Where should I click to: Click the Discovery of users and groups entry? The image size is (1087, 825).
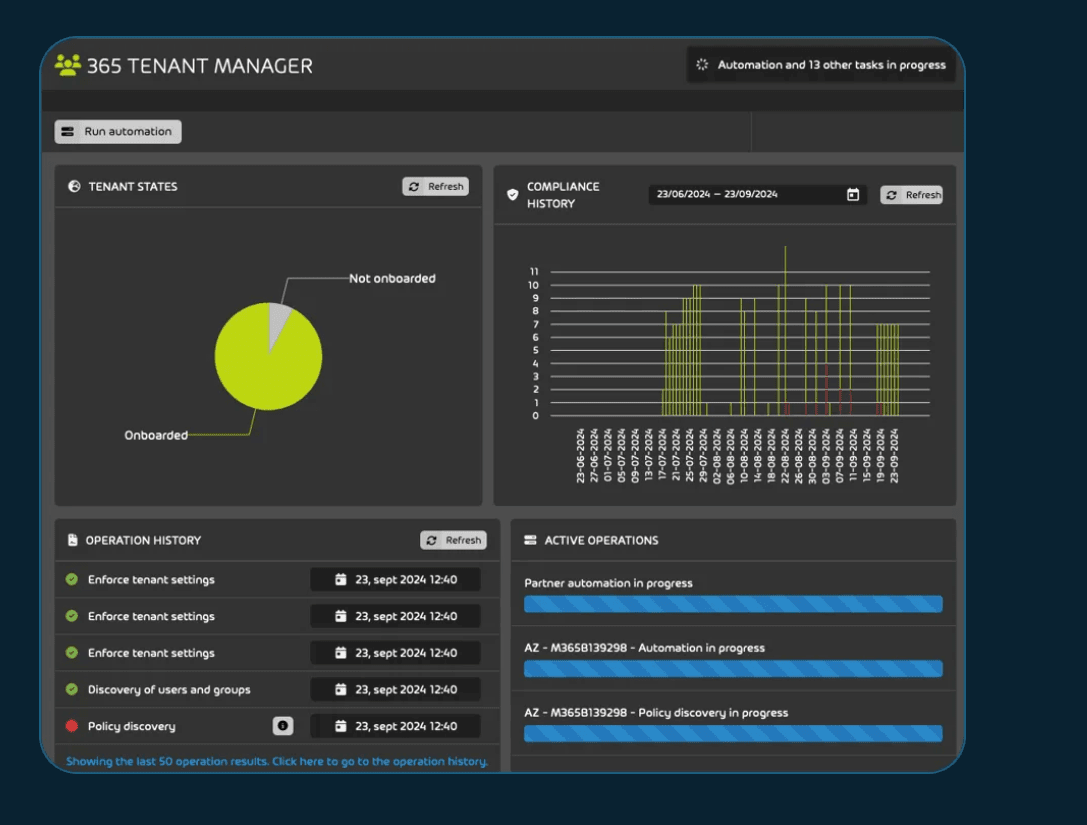click(x=169, y=690)
